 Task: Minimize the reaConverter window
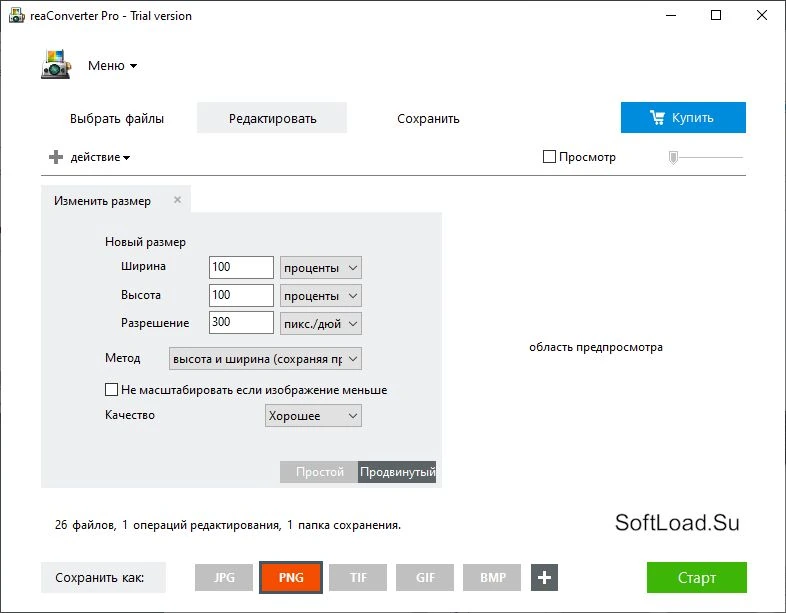(x=671, y=16)
